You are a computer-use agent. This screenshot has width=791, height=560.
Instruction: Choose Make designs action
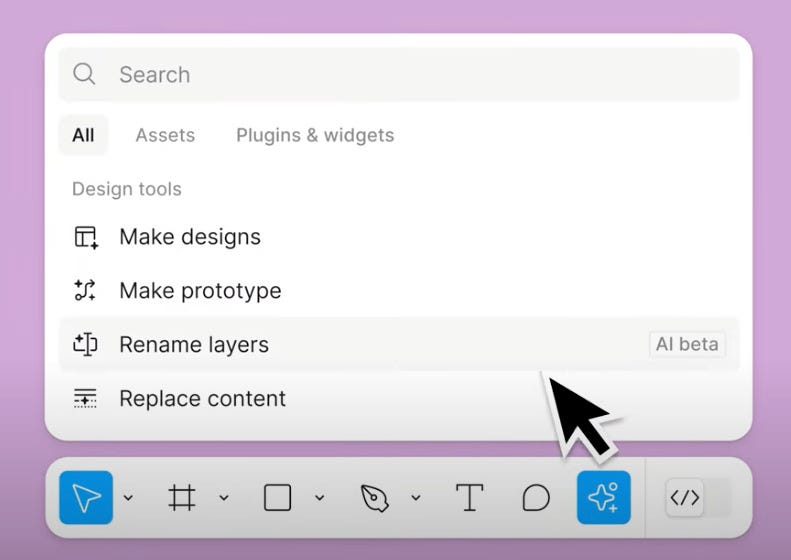point(399,237)
